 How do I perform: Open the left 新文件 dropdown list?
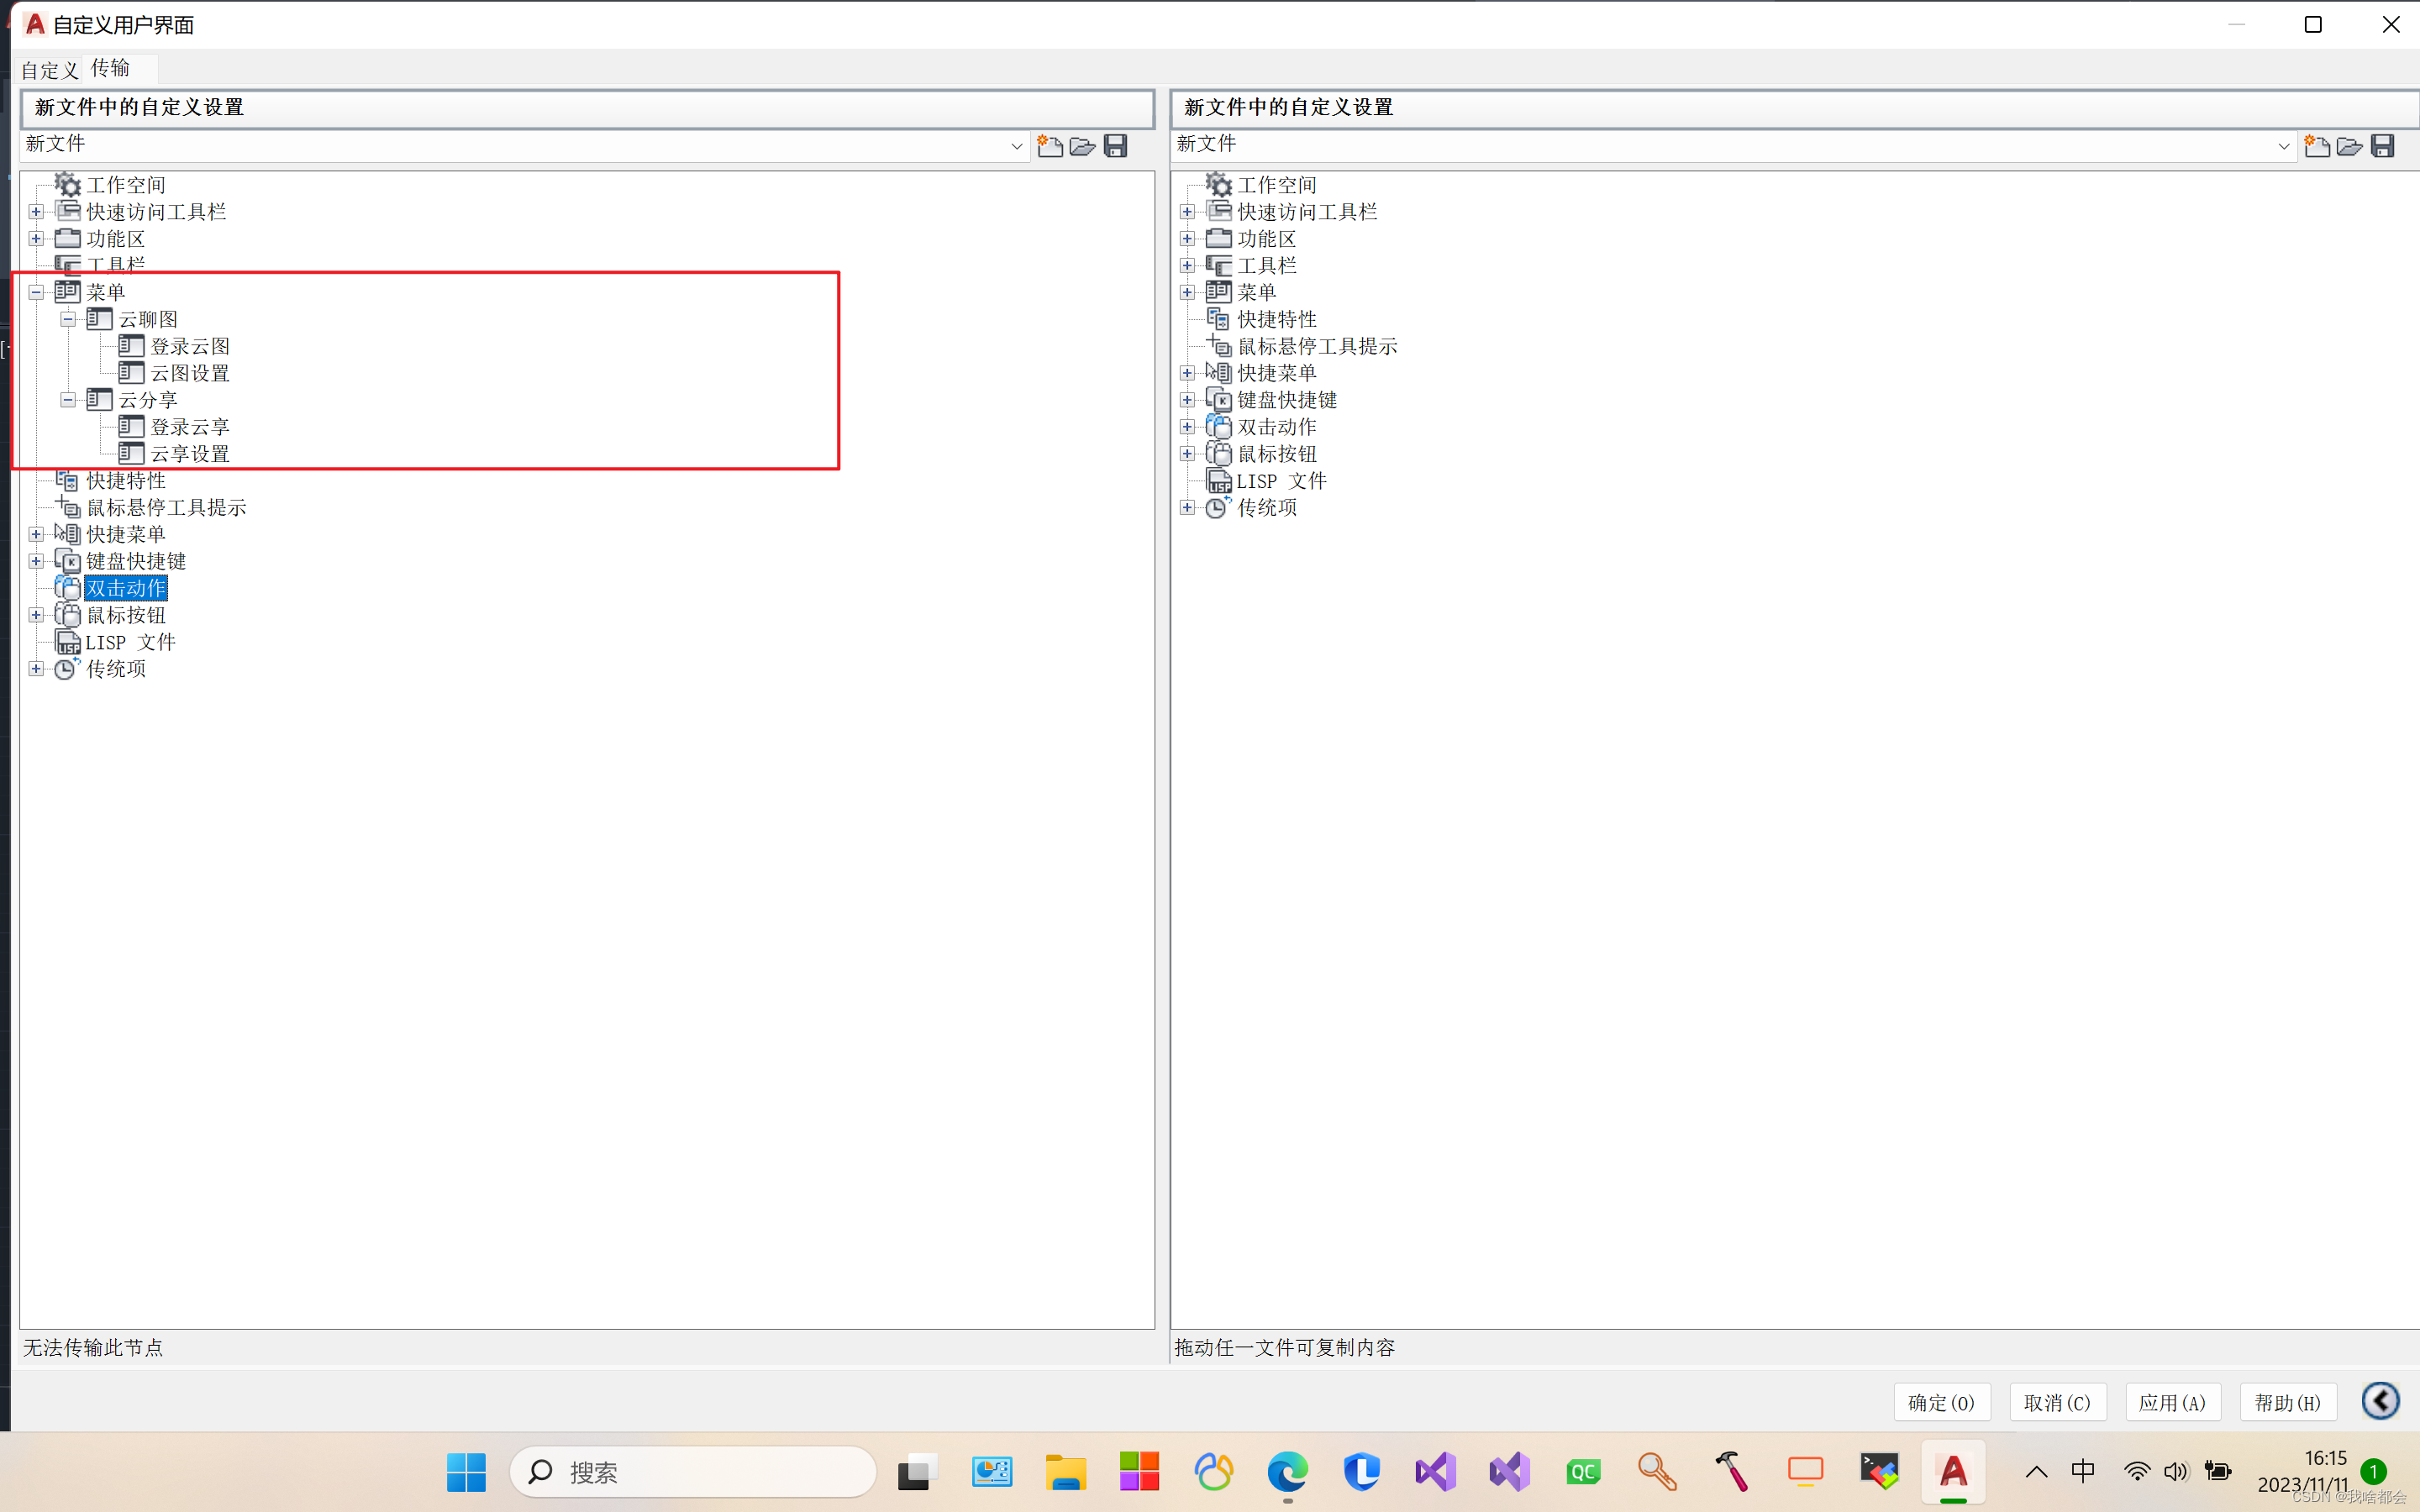1016,146
